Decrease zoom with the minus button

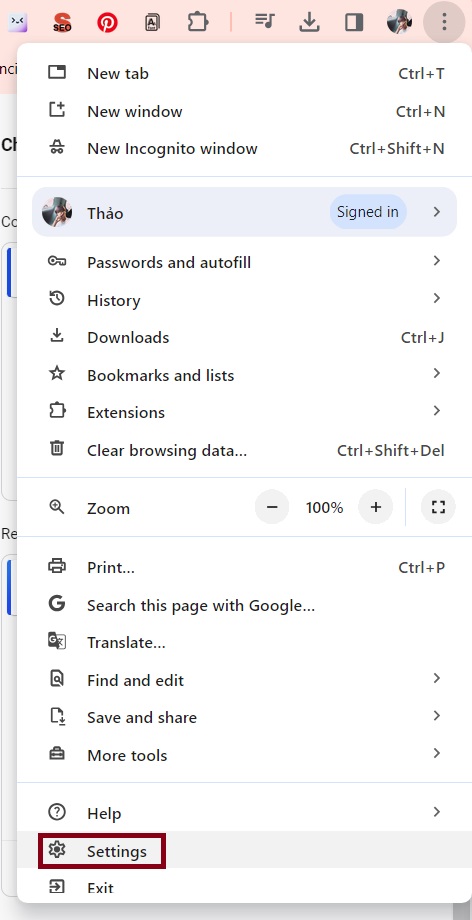[272, 507]
